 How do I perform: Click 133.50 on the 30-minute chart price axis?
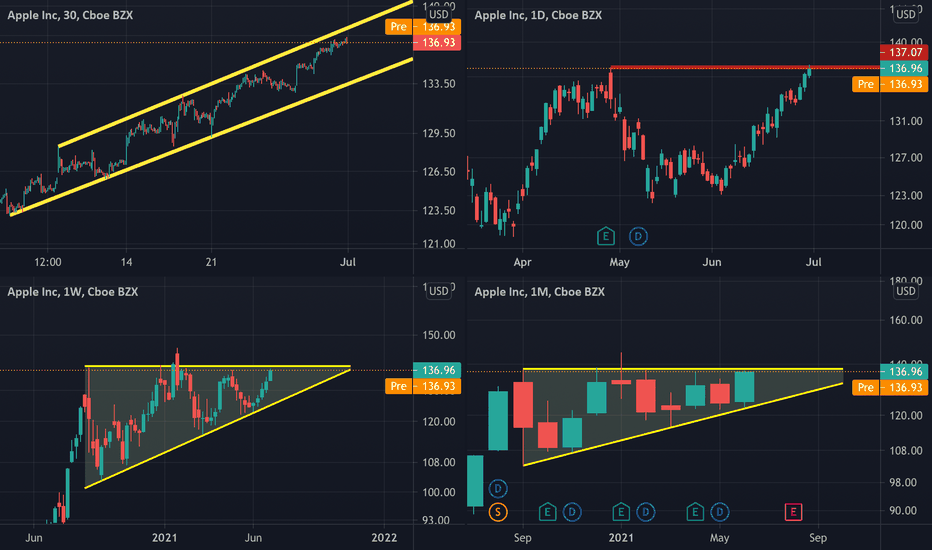[439, 84]
